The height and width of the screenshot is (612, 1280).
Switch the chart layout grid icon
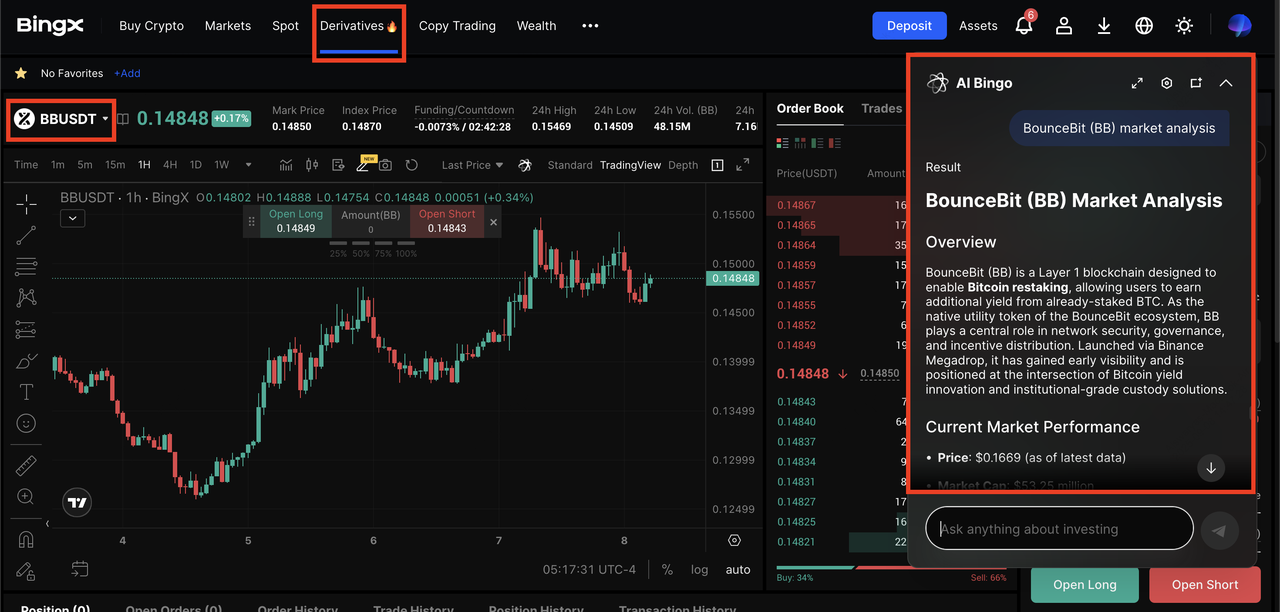click(717, 165)
